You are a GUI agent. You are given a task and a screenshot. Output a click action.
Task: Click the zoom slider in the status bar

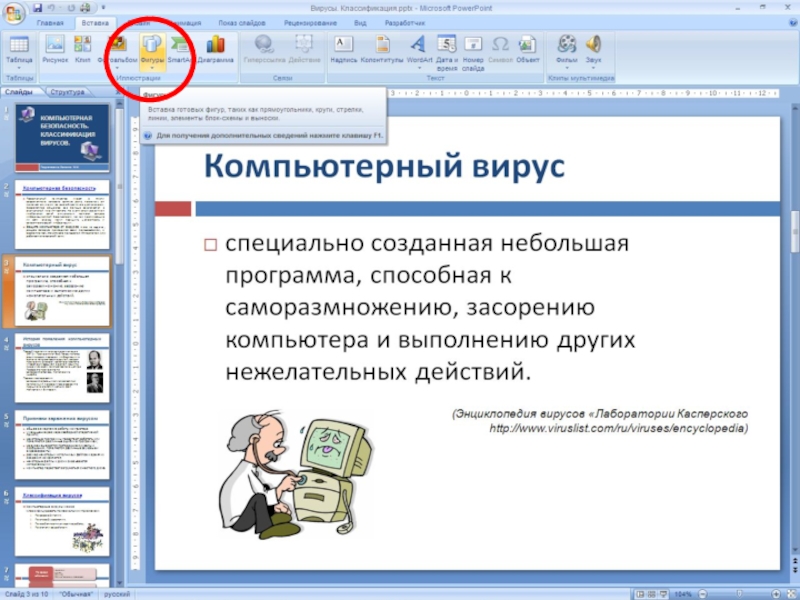point(740,593)
